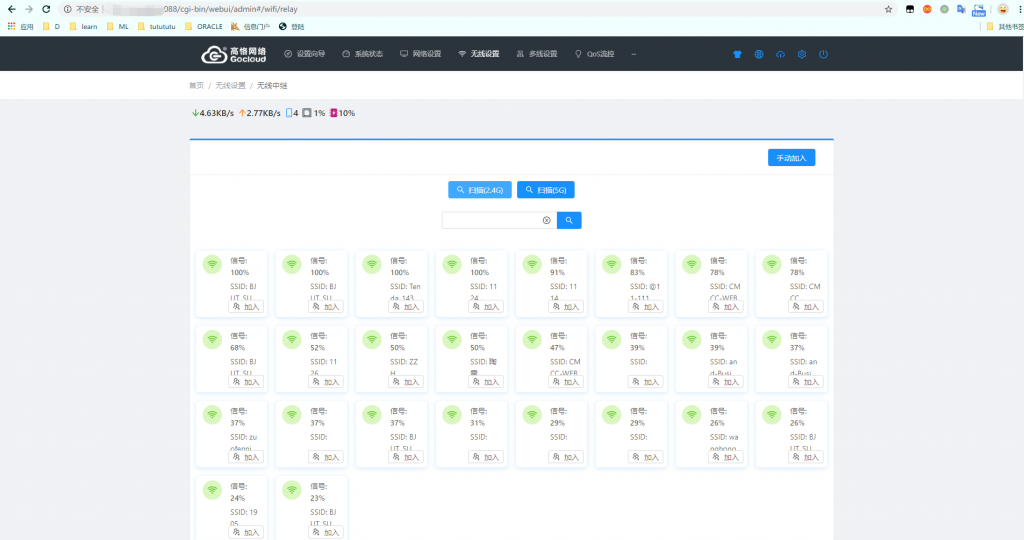Join the ZZ network with 50% signal

pyautogui.click(x=406, y=382)
